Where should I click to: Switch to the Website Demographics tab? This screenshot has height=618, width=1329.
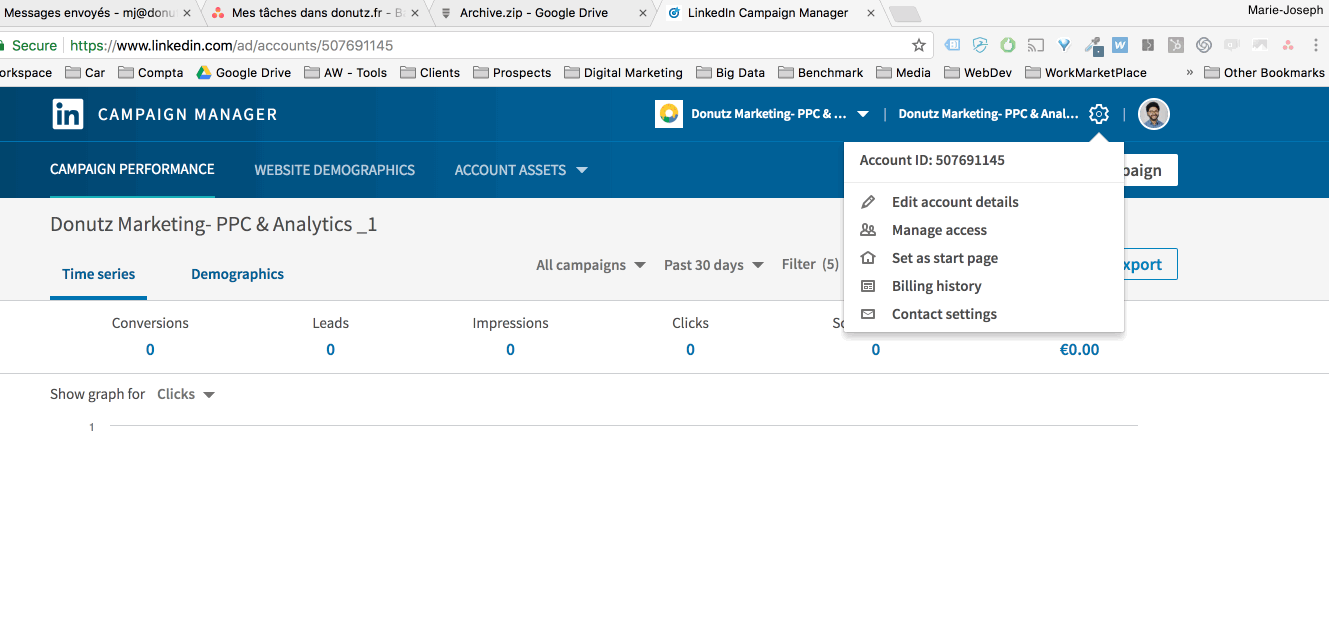click(334, 170)
